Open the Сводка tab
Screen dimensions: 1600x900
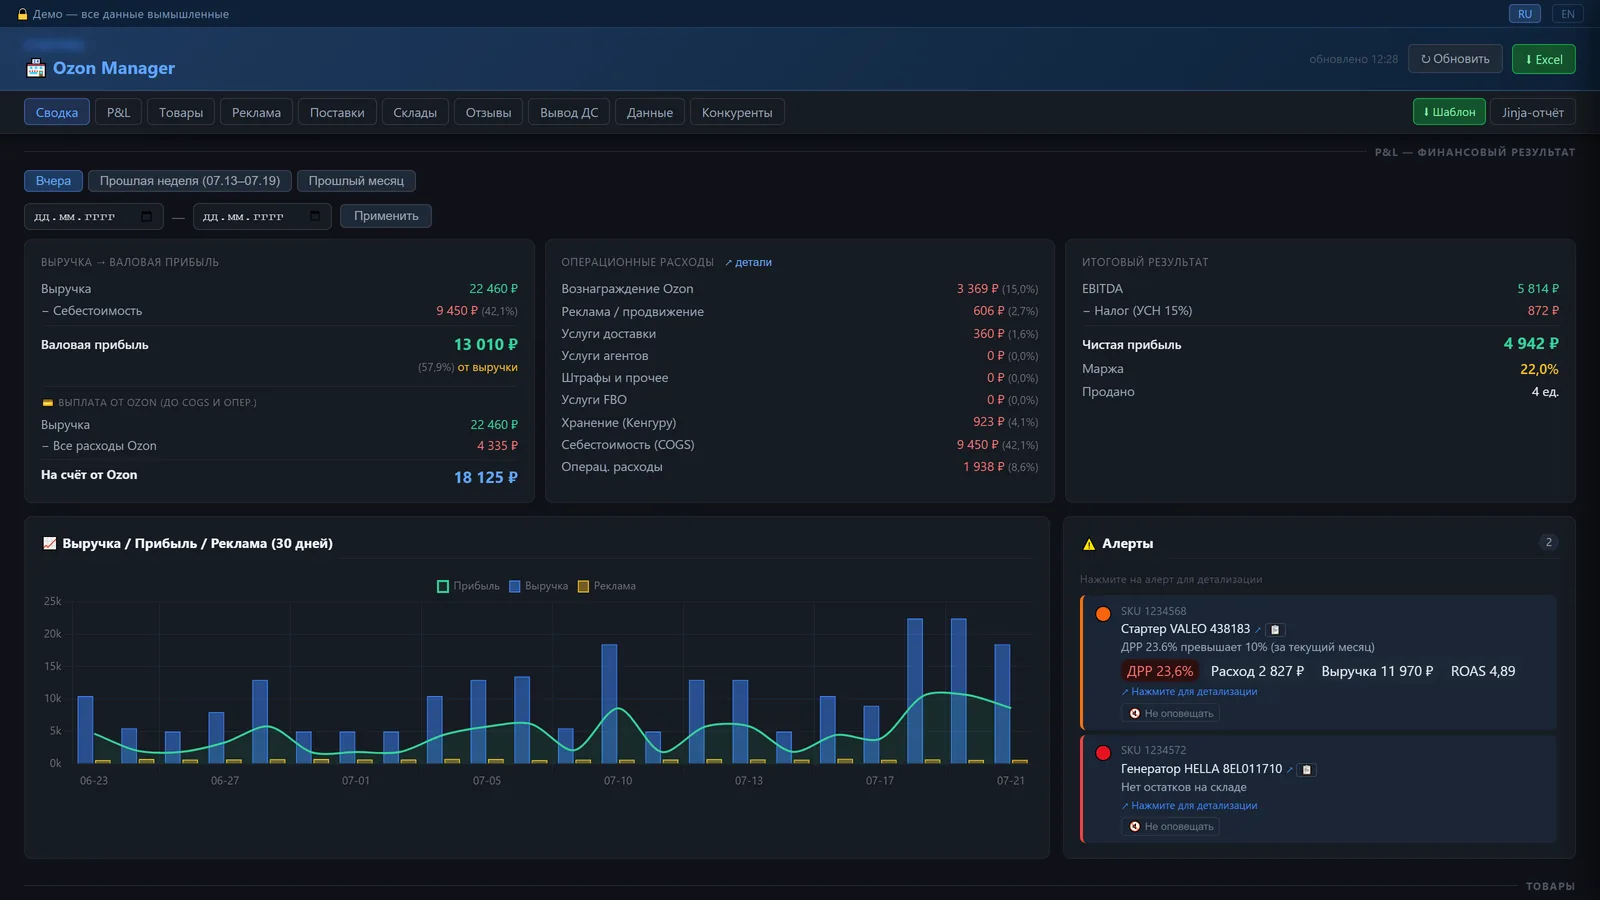pos(57,112)
